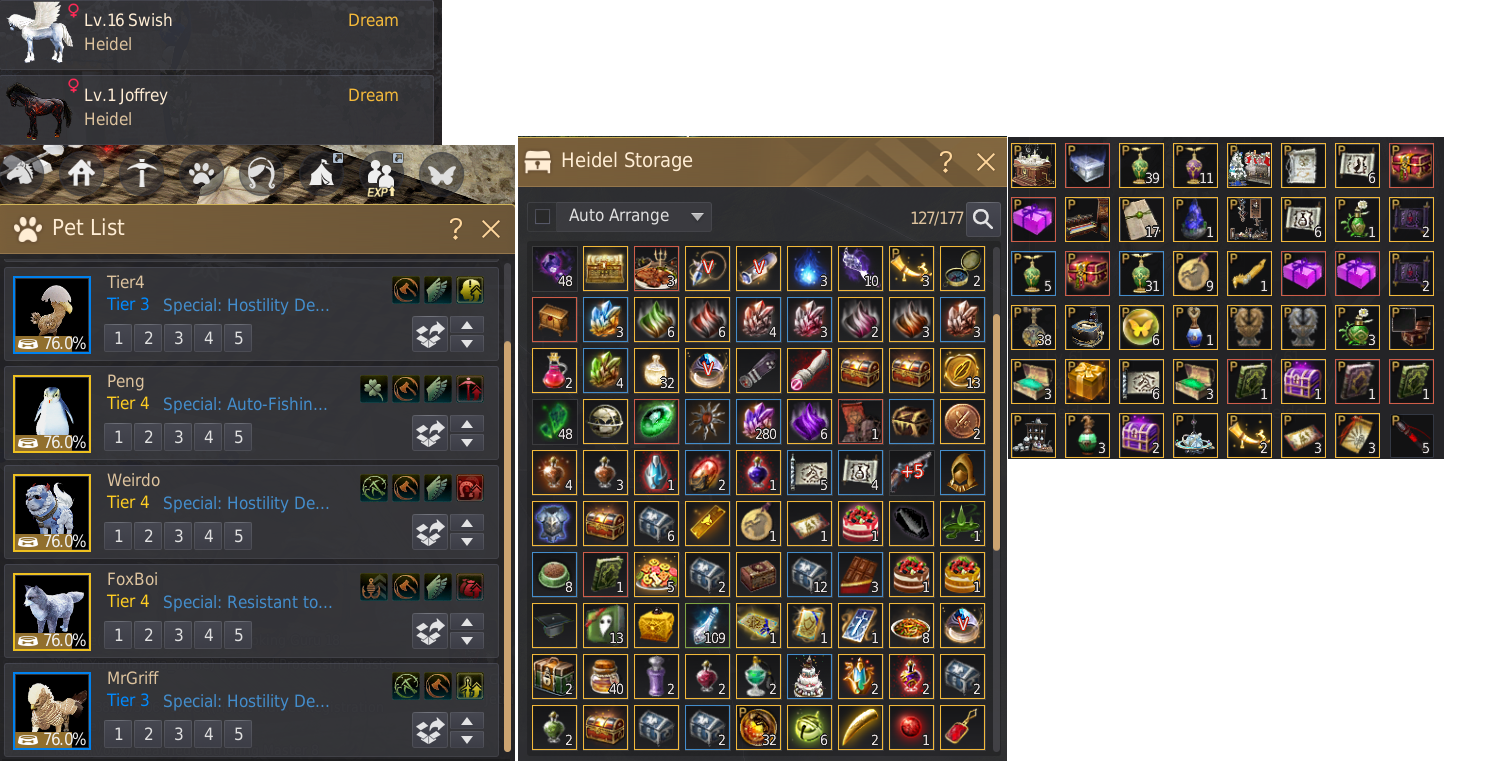This screenshot has width=1506, height=761.
Task: Toggle skill slot 3 for pet Weirdo
Action: [x=178, y=536]
